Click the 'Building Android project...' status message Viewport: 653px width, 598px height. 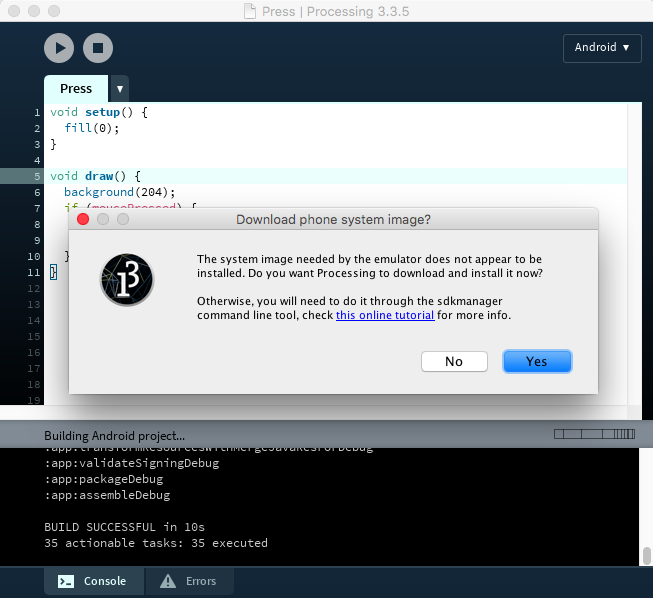point(115,436)
